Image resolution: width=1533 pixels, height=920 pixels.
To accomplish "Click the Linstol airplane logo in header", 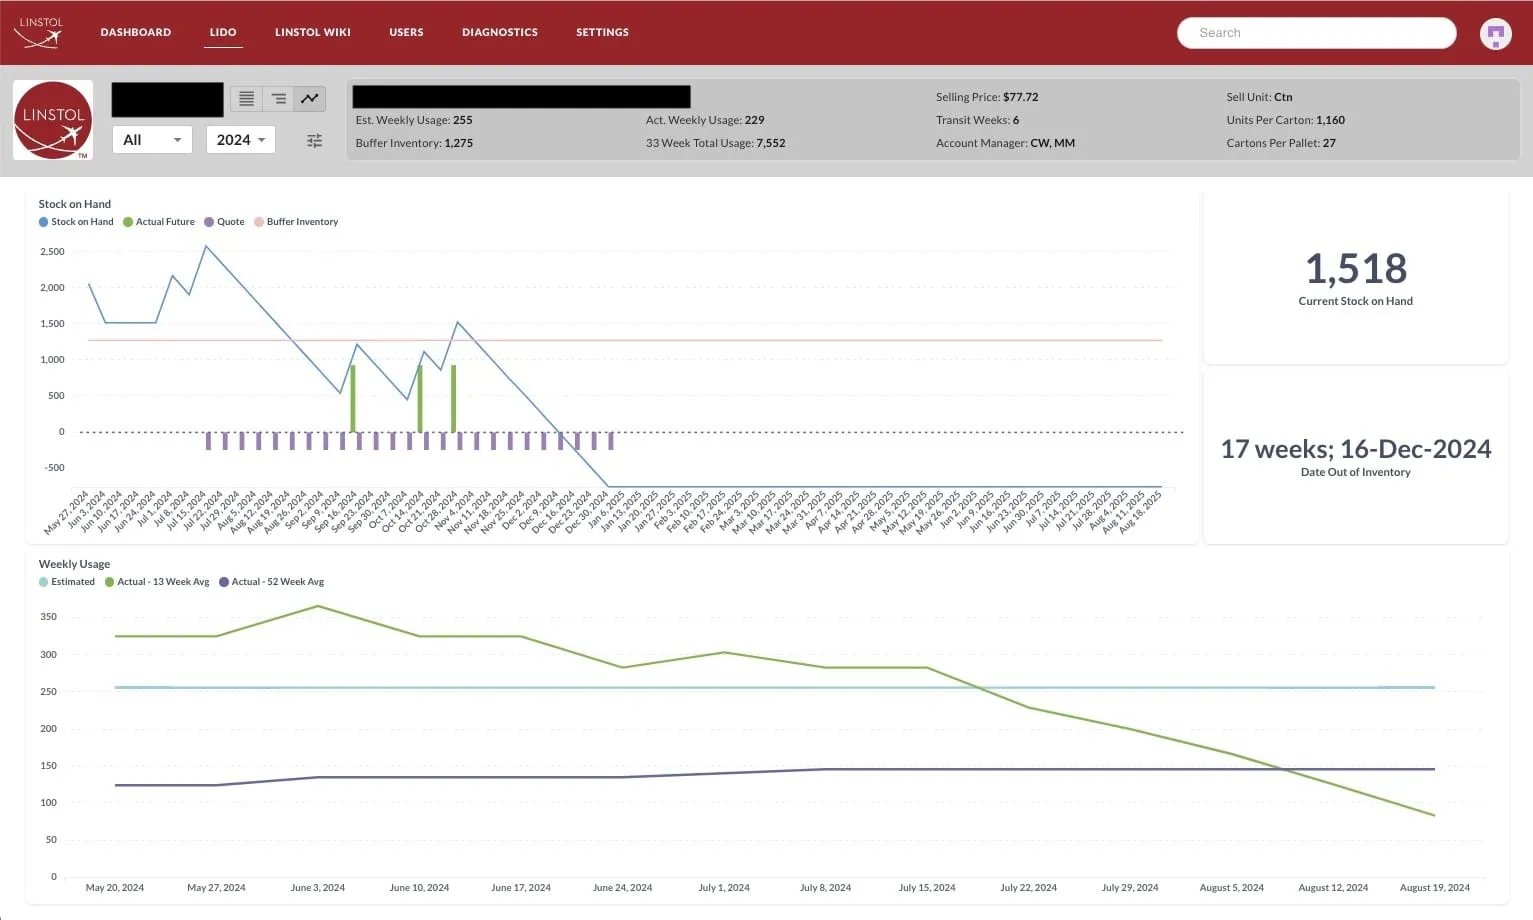I will pyautogui.click(x=41, y=32).
